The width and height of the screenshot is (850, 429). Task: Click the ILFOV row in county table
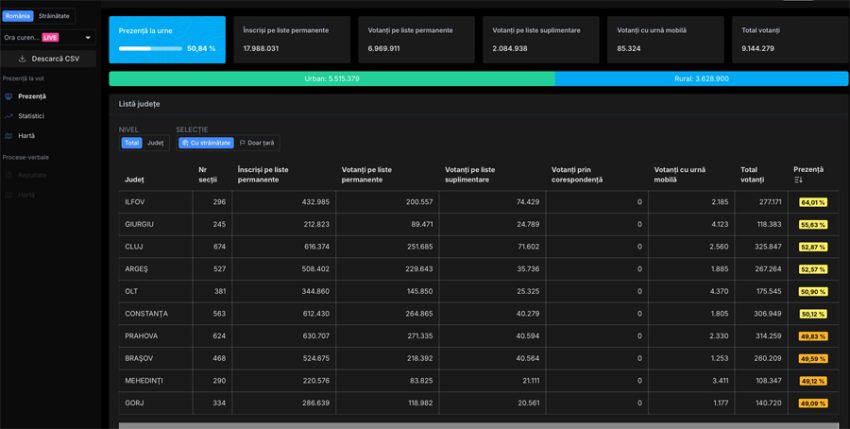(133, 203)
